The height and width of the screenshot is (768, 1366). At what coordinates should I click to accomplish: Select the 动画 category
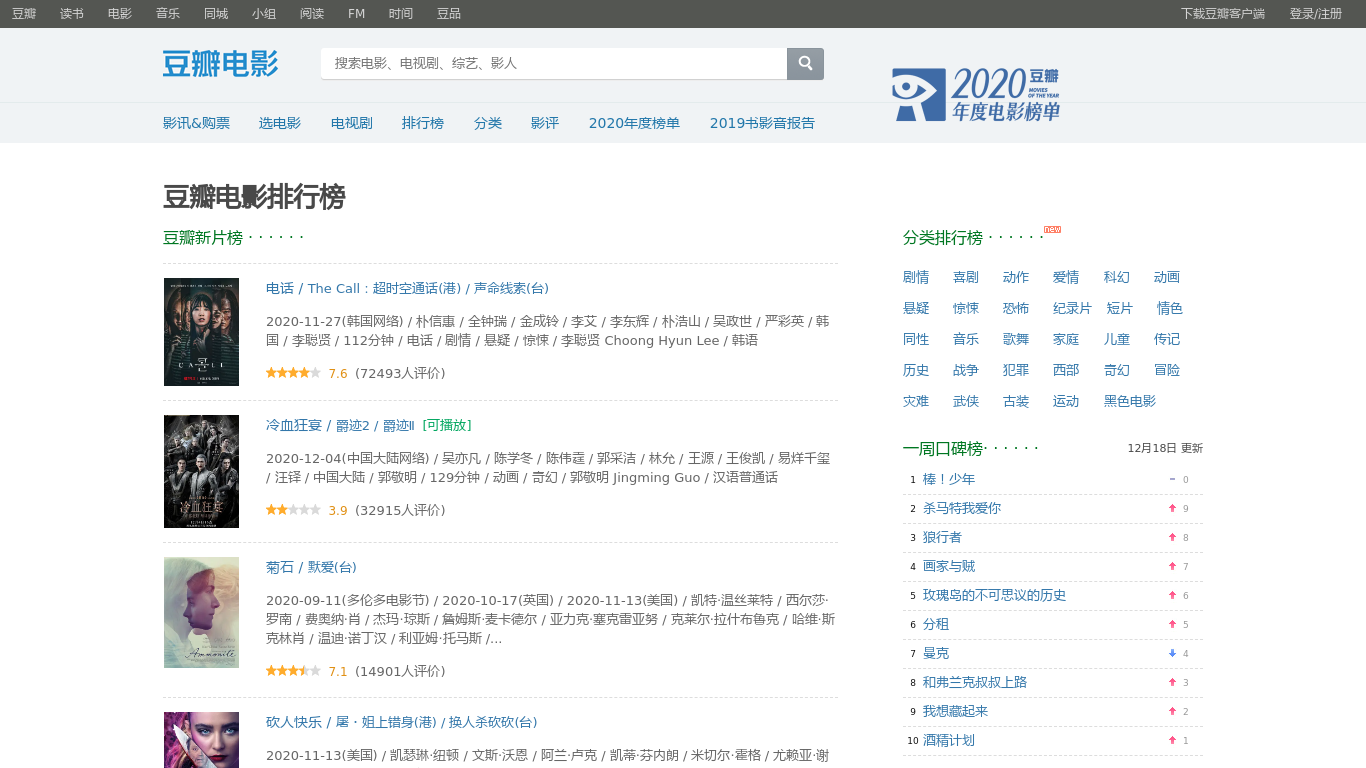pos(1167,277)
